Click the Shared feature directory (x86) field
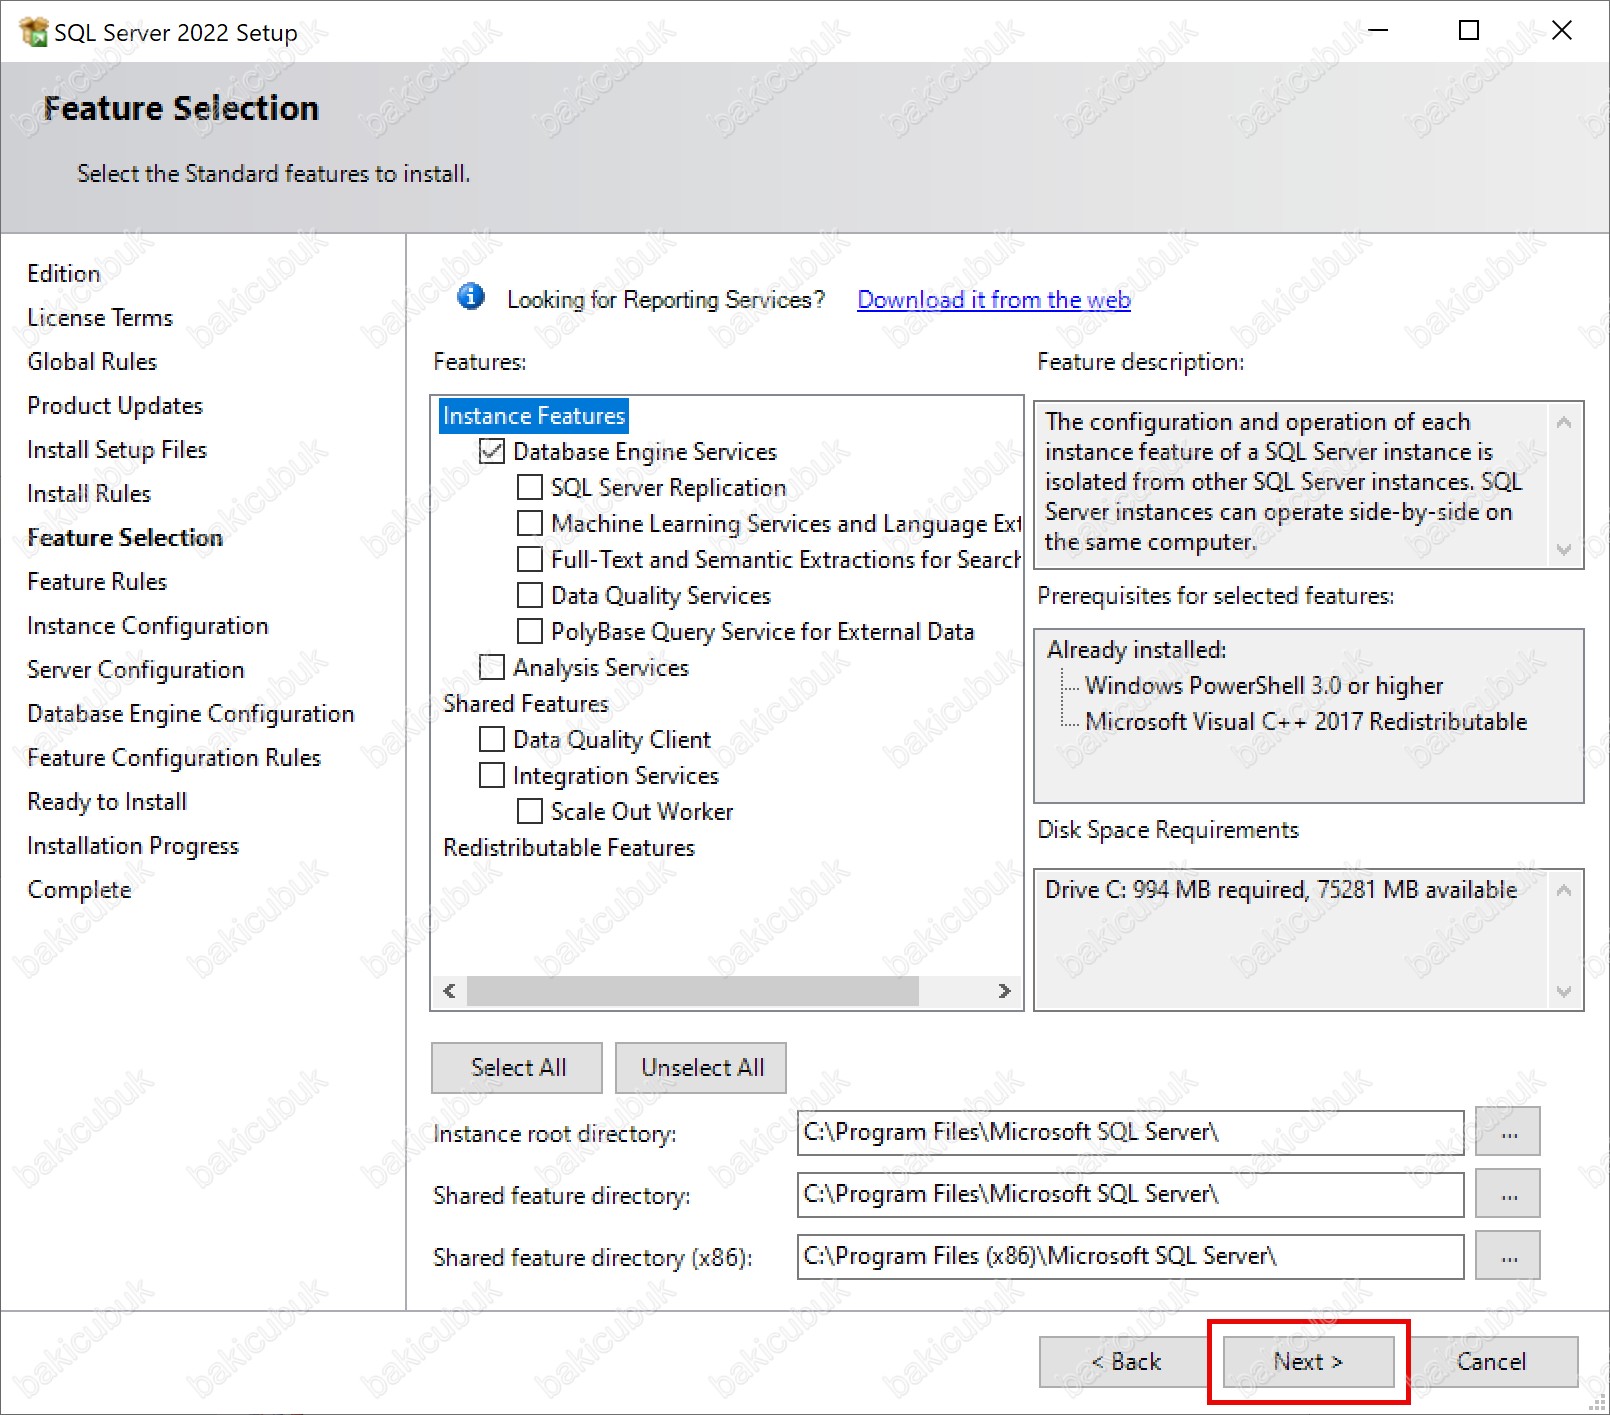Screen dimensions: 1610x1415 click(1131, 1256)
